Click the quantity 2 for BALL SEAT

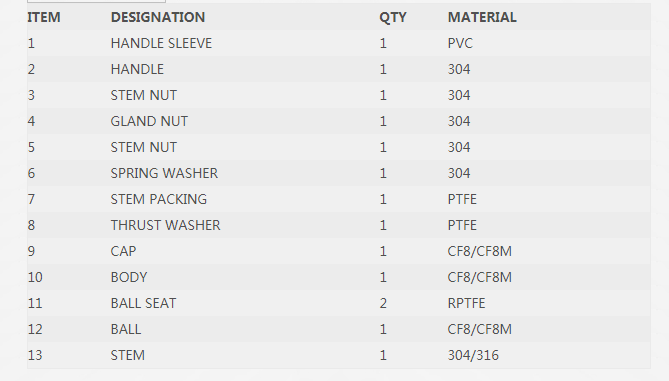coord(383,303)
